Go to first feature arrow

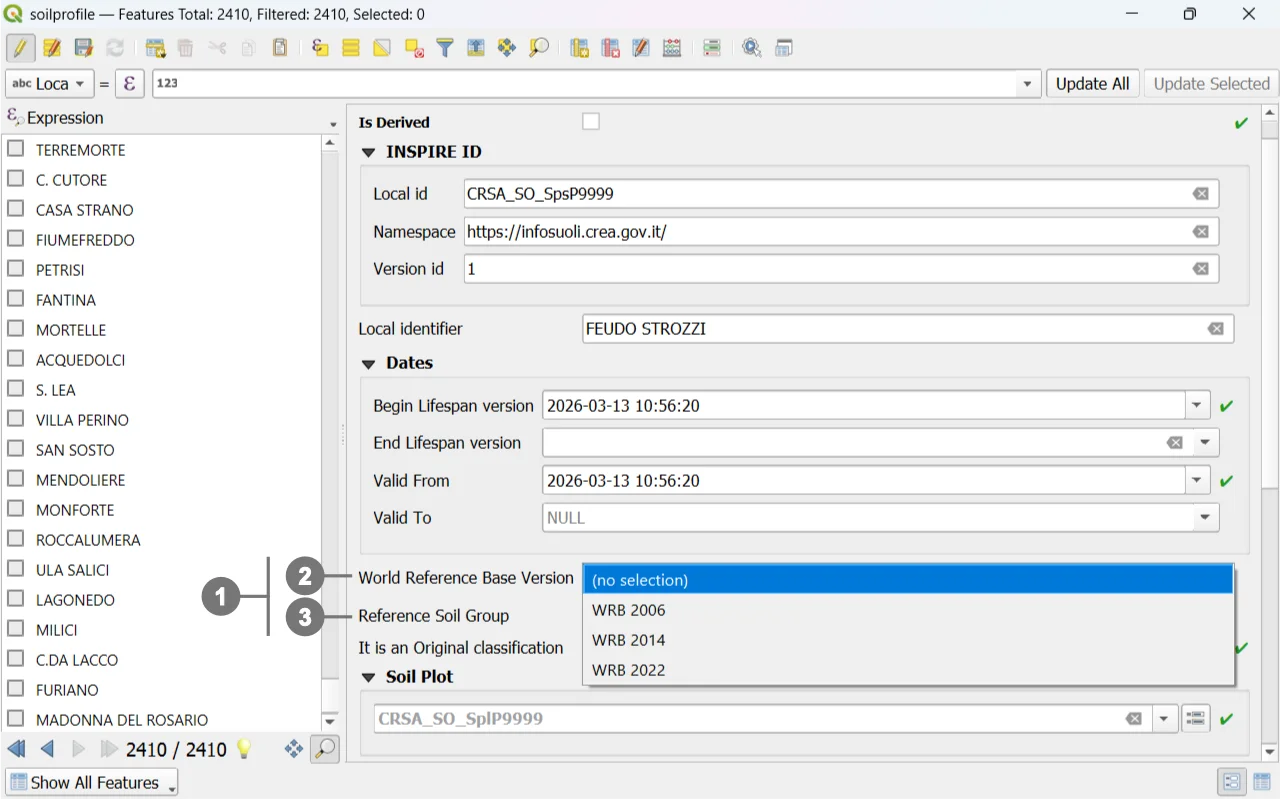coord(16,749)
